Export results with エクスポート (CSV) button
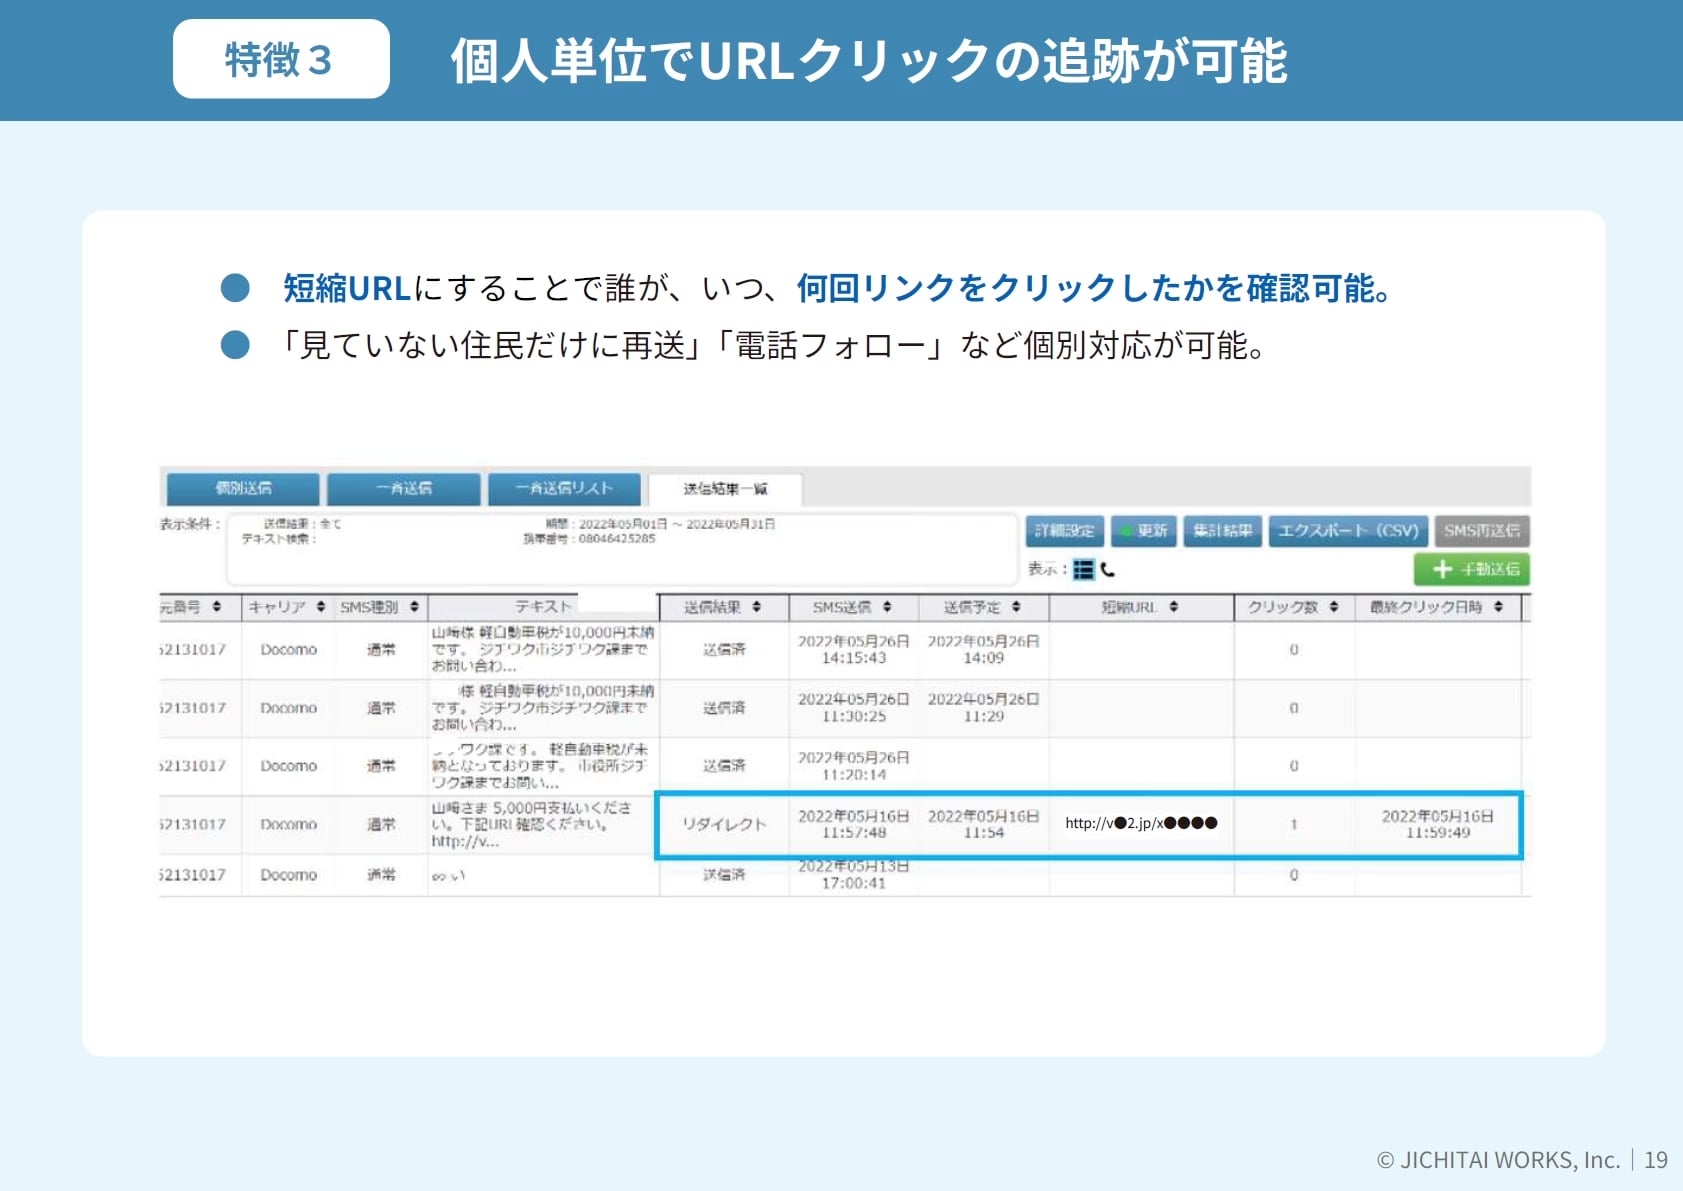 click(x=1348, y=531)
